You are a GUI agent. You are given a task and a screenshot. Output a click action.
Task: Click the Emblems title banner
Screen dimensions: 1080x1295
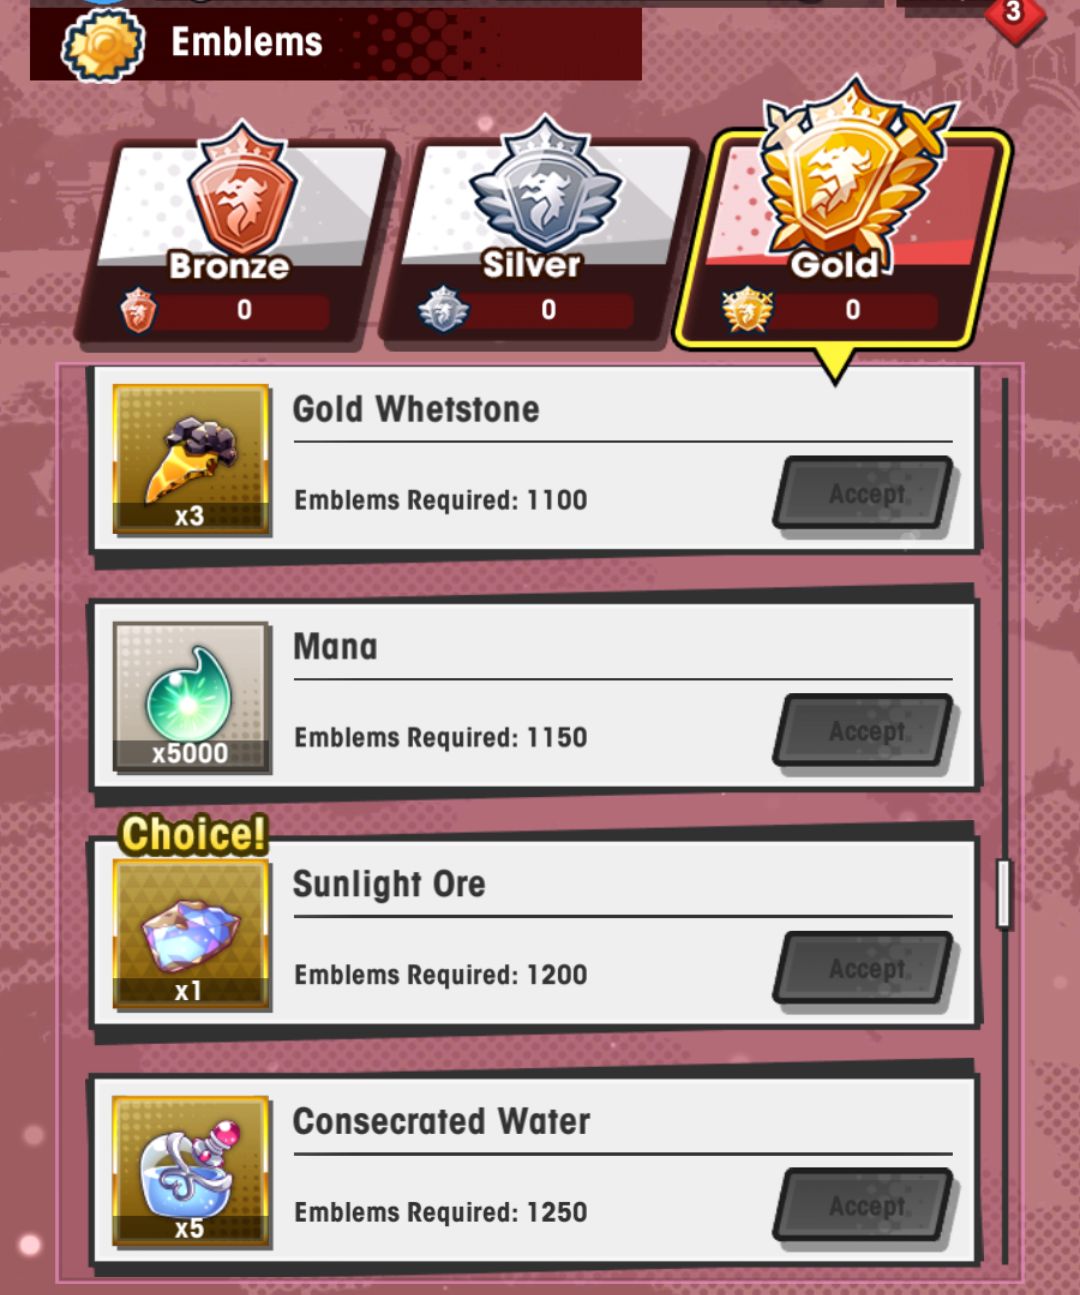(x=336, y=44)
